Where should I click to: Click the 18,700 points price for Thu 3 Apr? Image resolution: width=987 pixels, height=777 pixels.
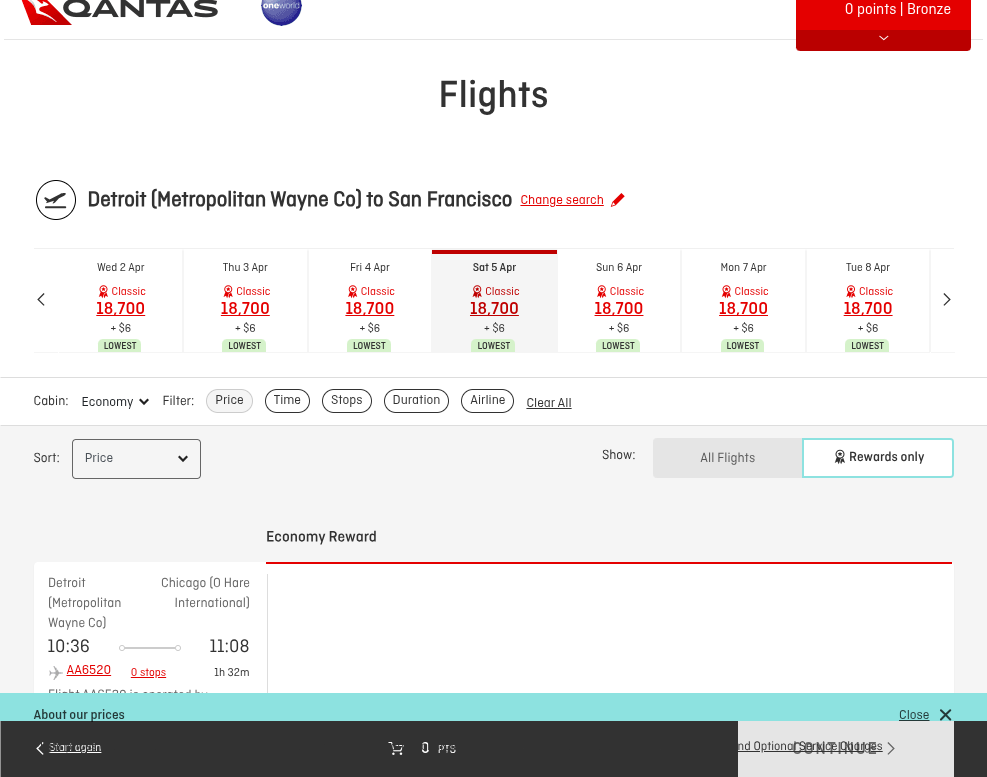(x=245, y=309)
